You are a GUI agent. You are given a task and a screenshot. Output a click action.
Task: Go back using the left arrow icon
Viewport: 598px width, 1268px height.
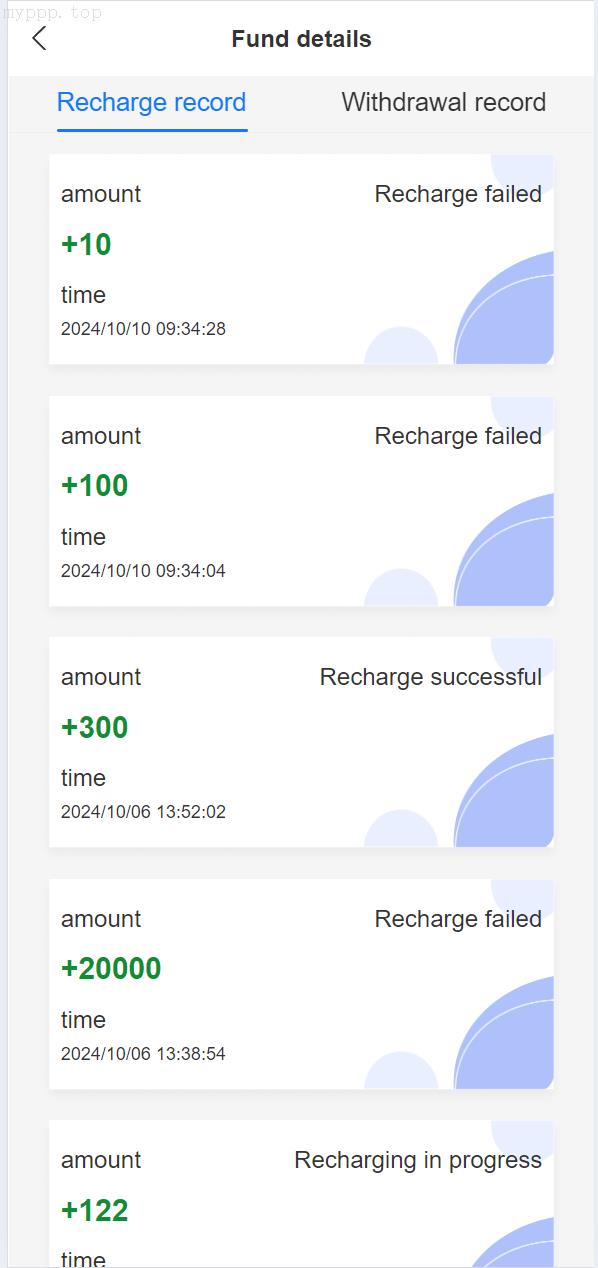coord(39,39)
